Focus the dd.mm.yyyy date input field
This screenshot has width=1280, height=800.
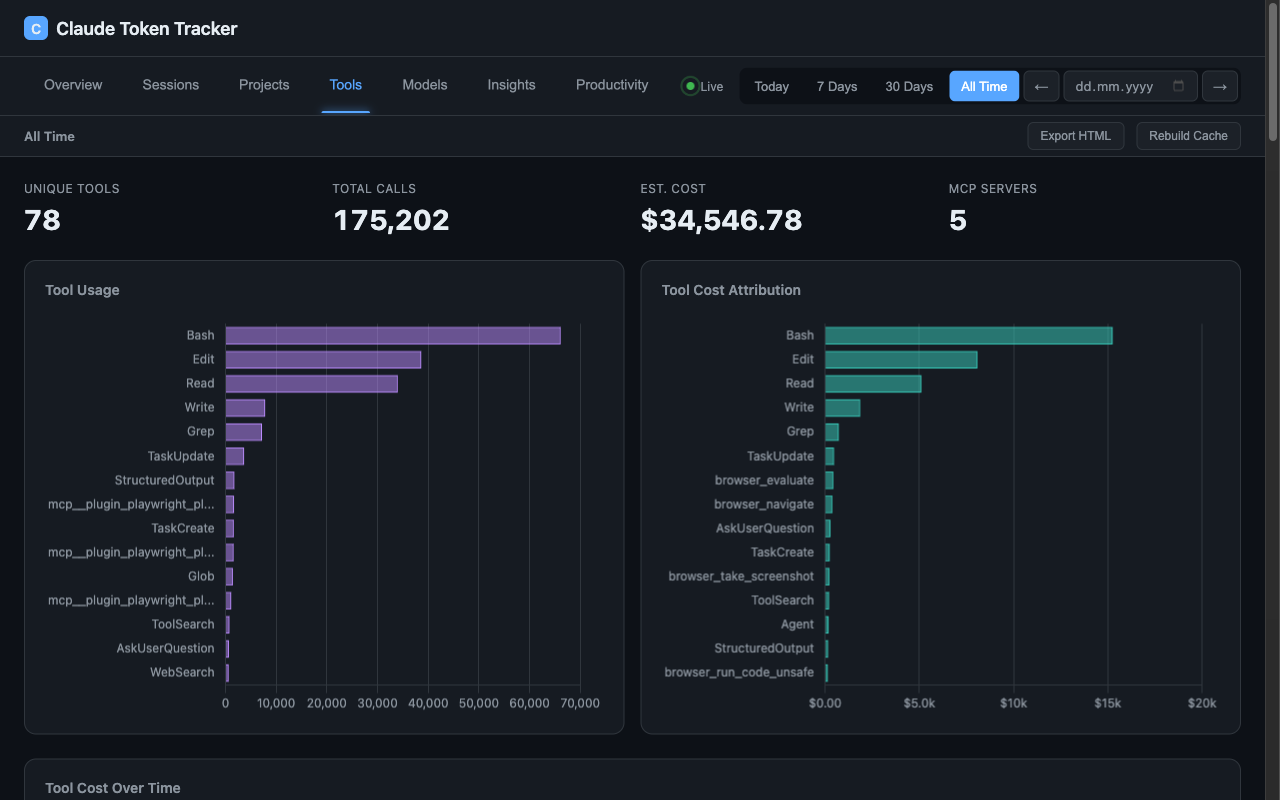click(1130, 86)
